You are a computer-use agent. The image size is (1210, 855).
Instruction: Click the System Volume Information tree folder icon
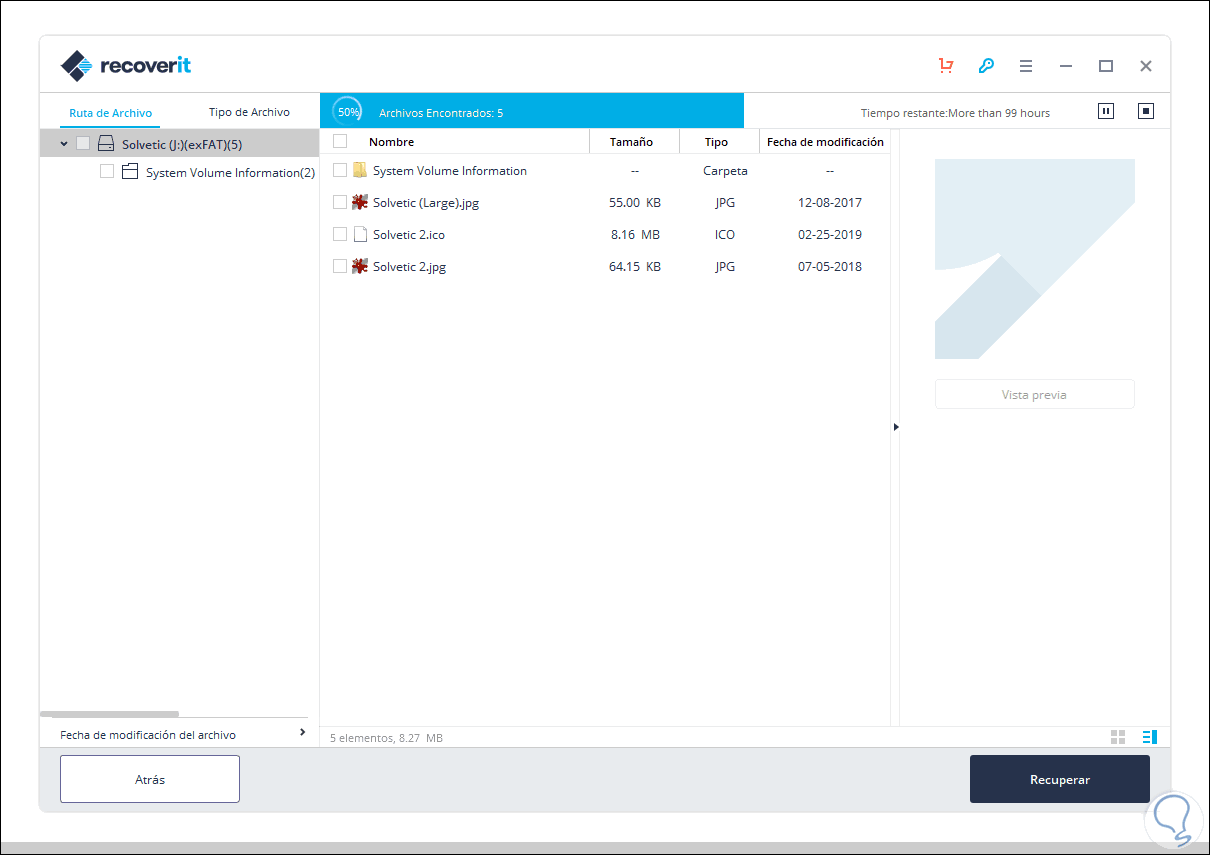[x=130, y=172]
